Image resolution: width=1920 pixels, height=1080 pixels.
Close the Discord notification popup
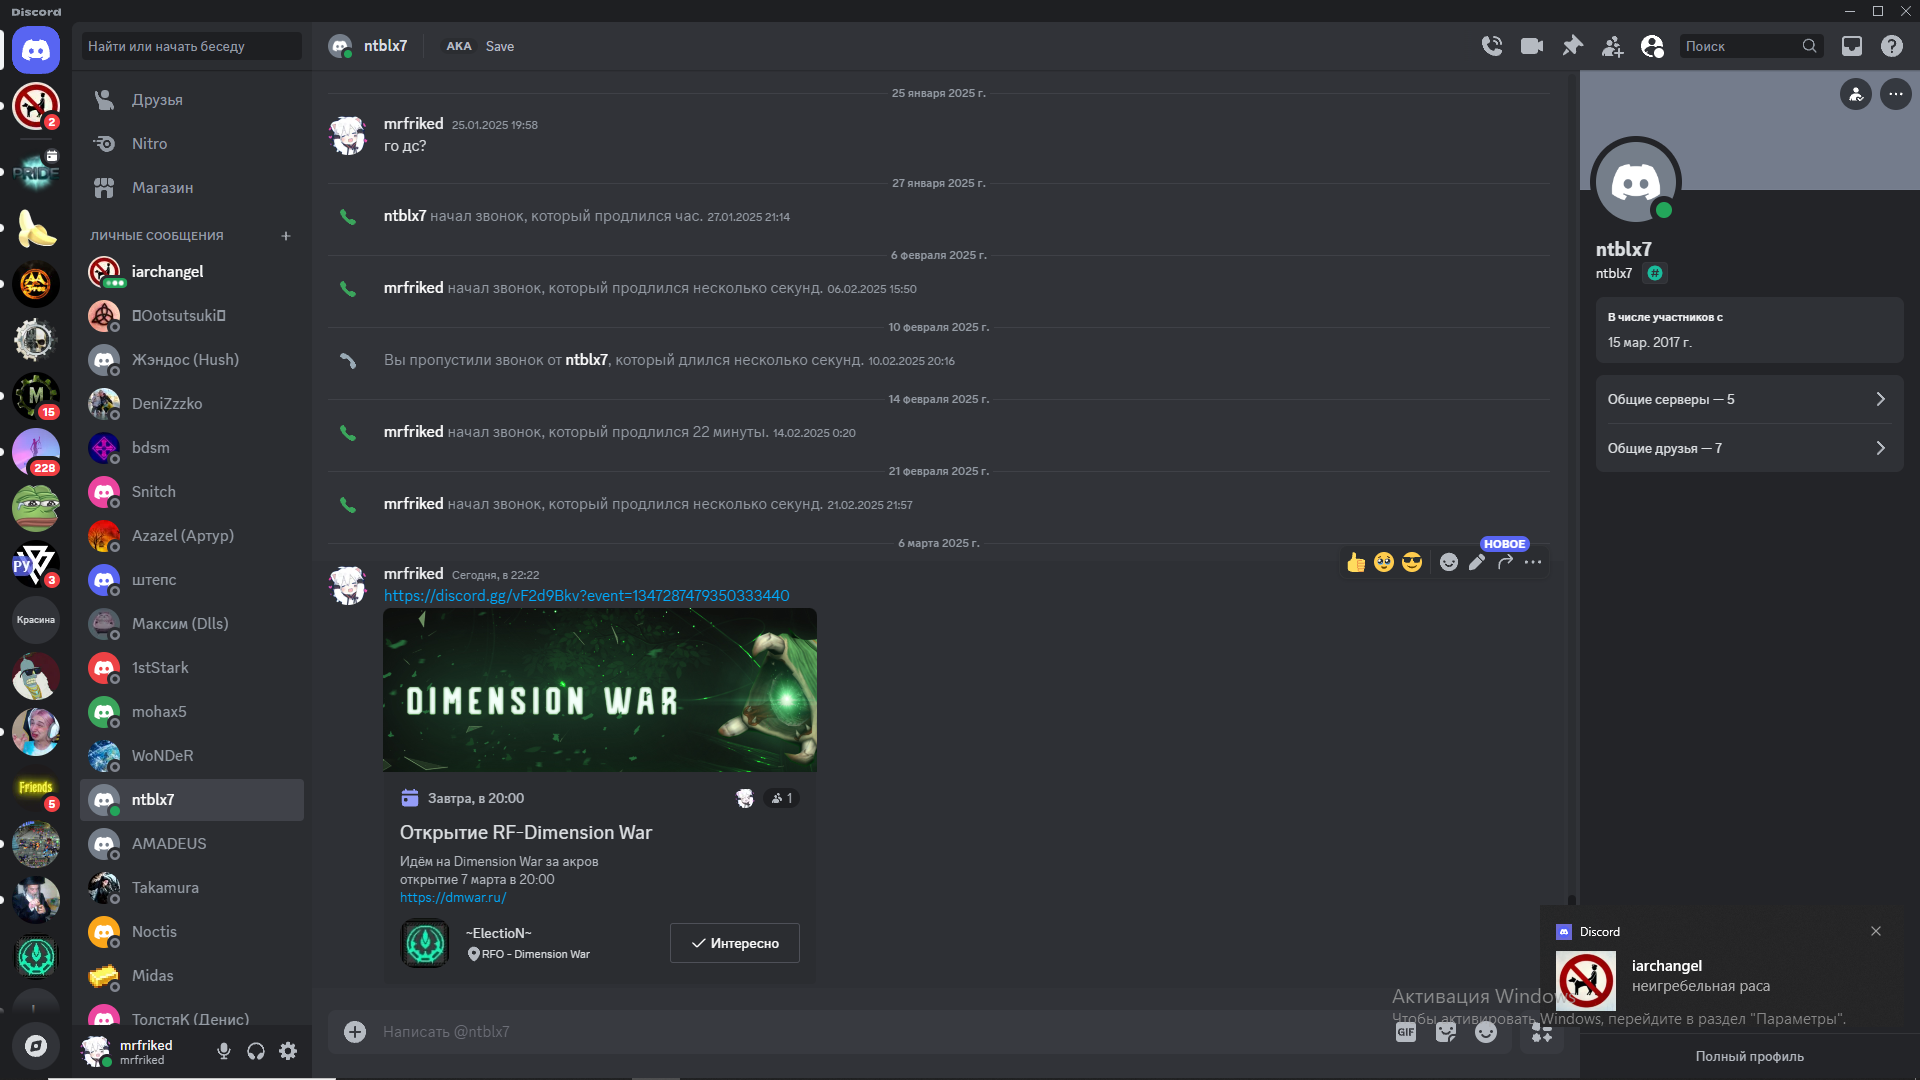[x=1876, y=931]
